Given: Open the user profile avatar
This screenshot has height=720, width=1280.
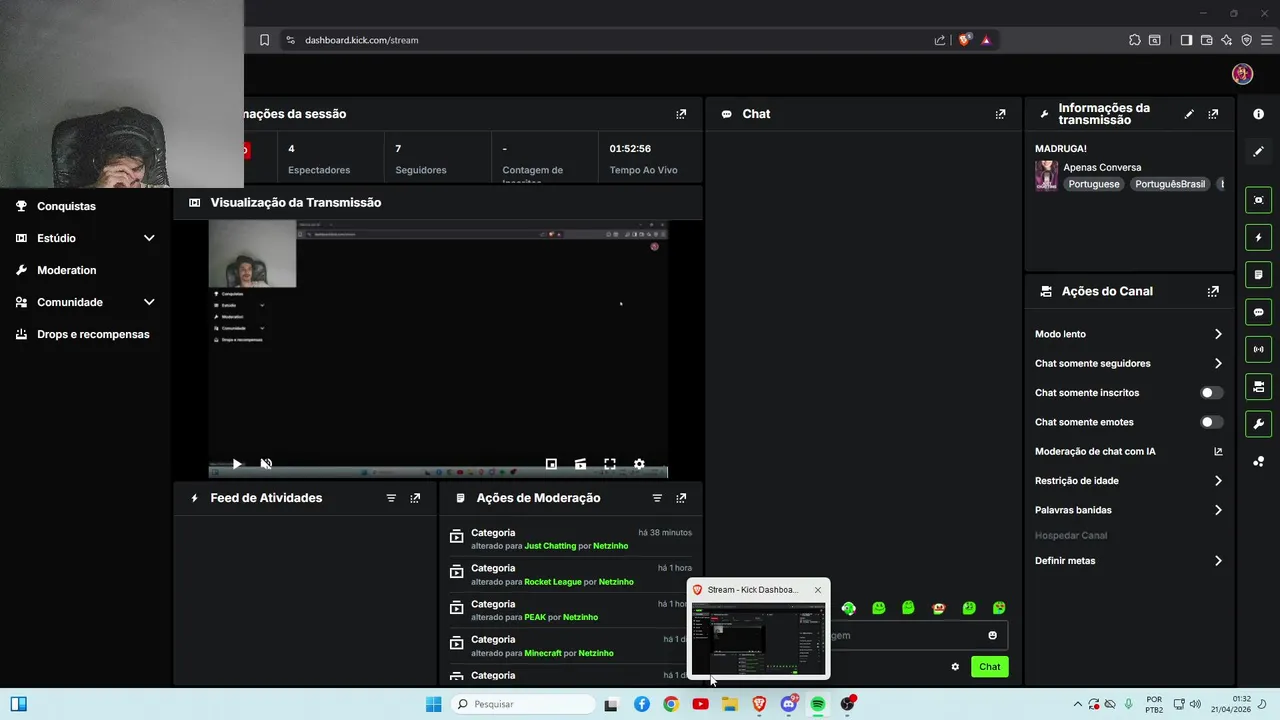Looking at the screenshot, I should point(1242,74).
